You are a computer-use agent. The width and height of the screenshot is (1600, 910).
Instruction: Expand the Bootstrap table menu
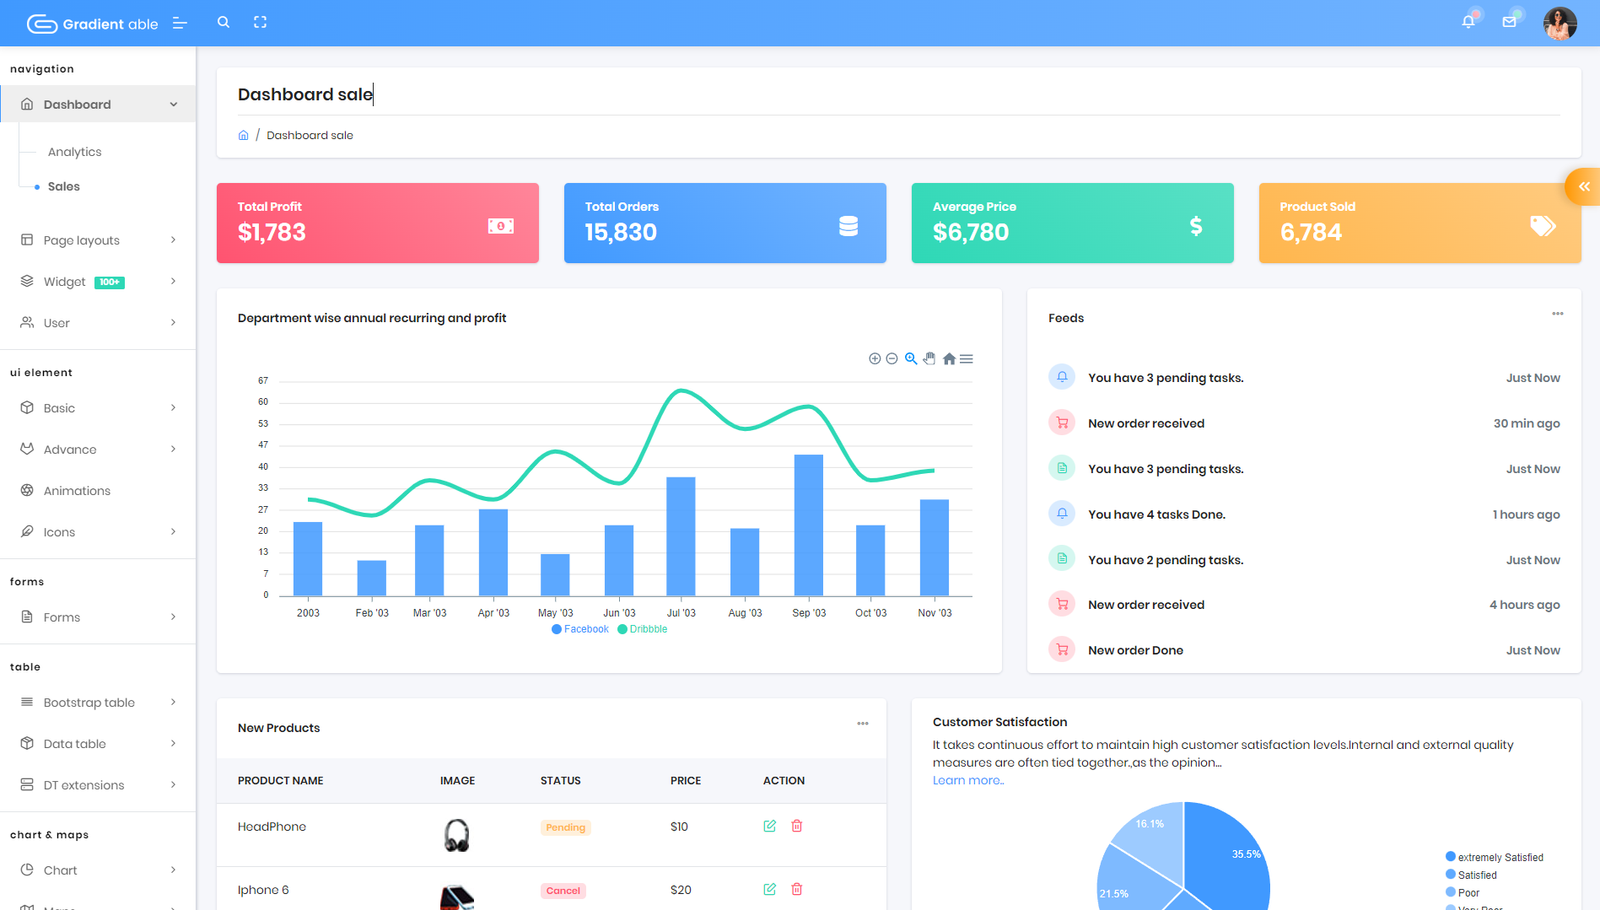pyautogui.click(x=98, y=702)
